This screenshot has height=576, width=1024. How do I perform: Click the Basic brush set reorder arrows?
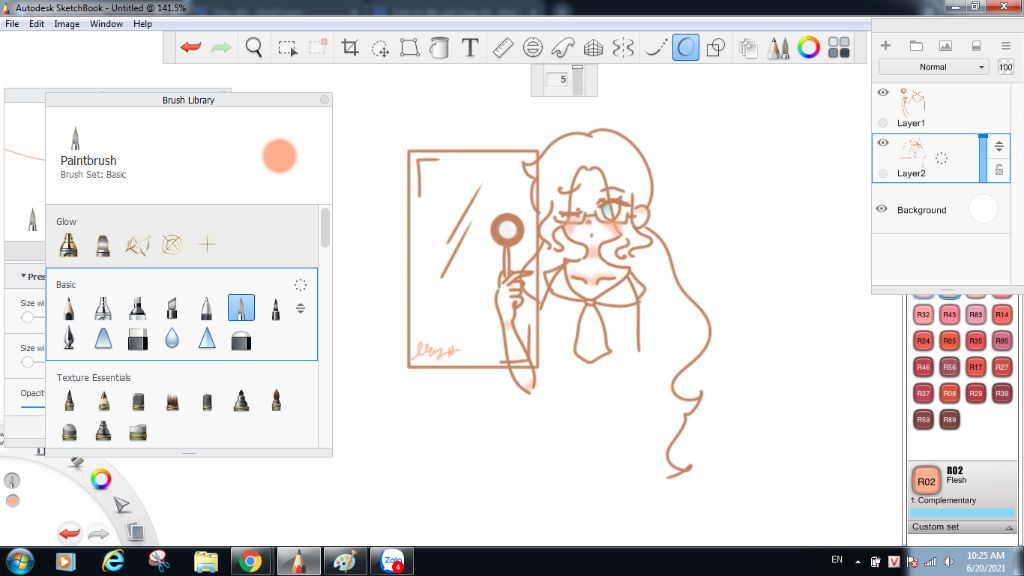300,308
